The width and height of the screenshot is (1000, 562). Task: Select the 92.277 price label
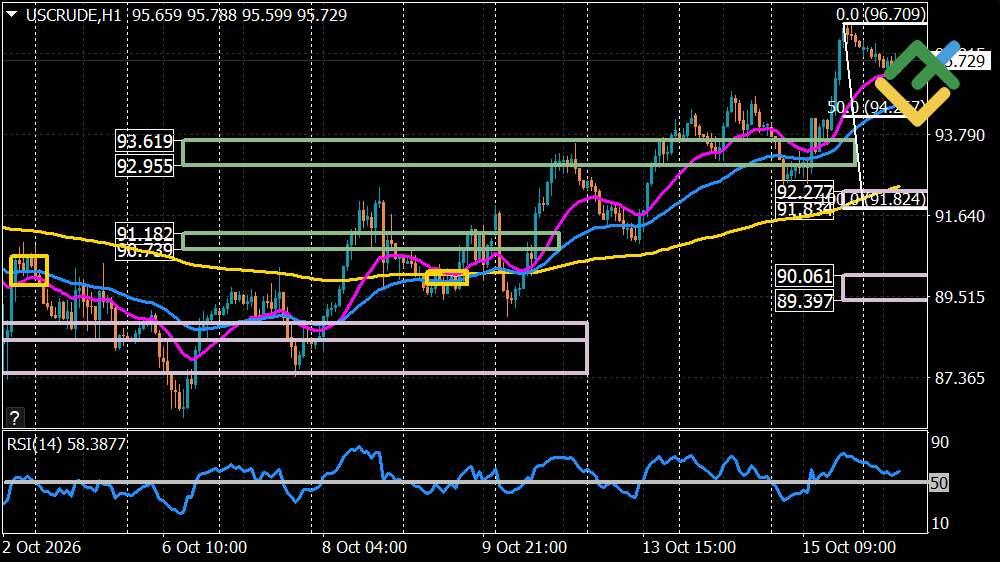pyautogui.click(x=805, y=191)
